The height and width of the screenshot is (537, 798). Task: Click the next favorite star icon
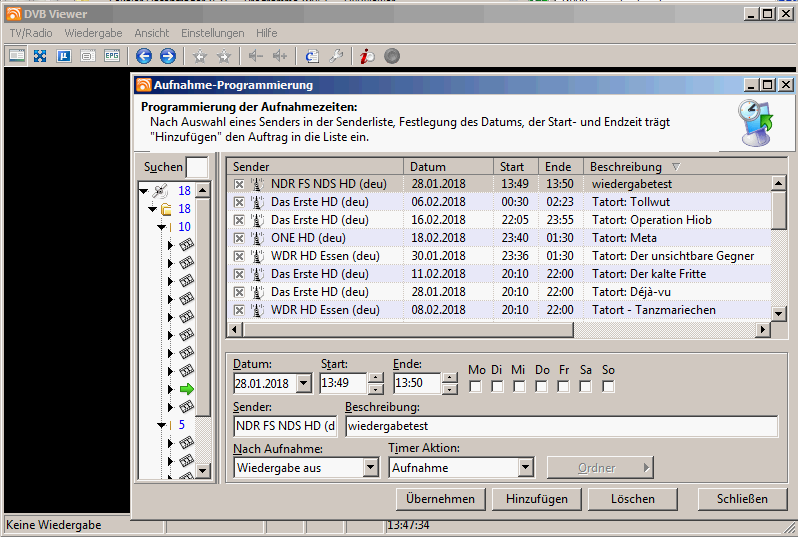(224, 56)
